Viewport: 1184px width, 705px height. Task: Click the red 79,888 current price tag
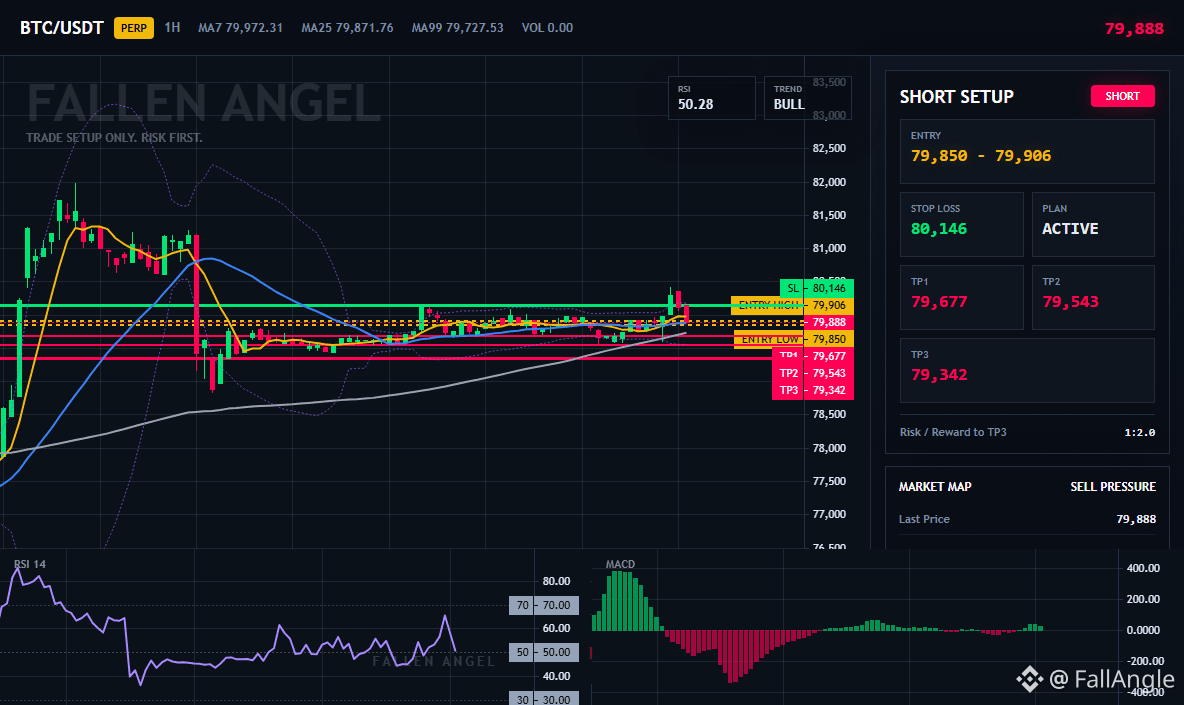(829, 322)
